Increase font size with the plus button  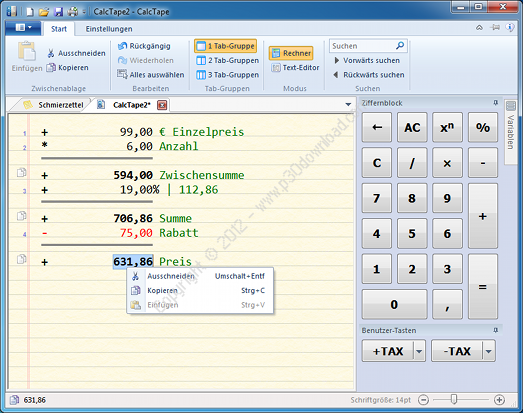(499, 400)
